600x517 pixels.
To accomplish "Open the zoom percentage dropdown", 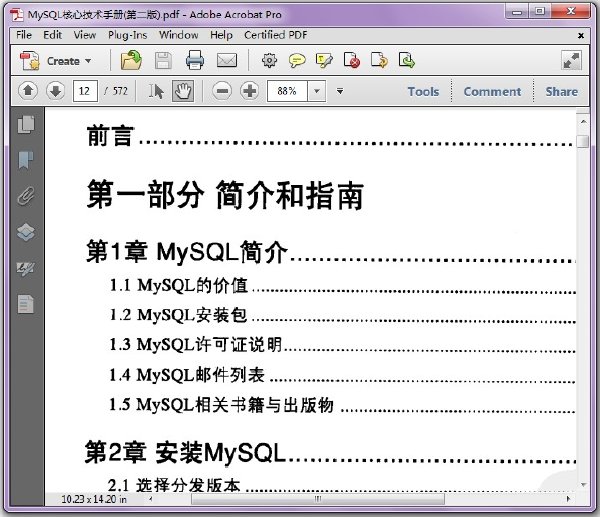I will (x=317, y=91).
